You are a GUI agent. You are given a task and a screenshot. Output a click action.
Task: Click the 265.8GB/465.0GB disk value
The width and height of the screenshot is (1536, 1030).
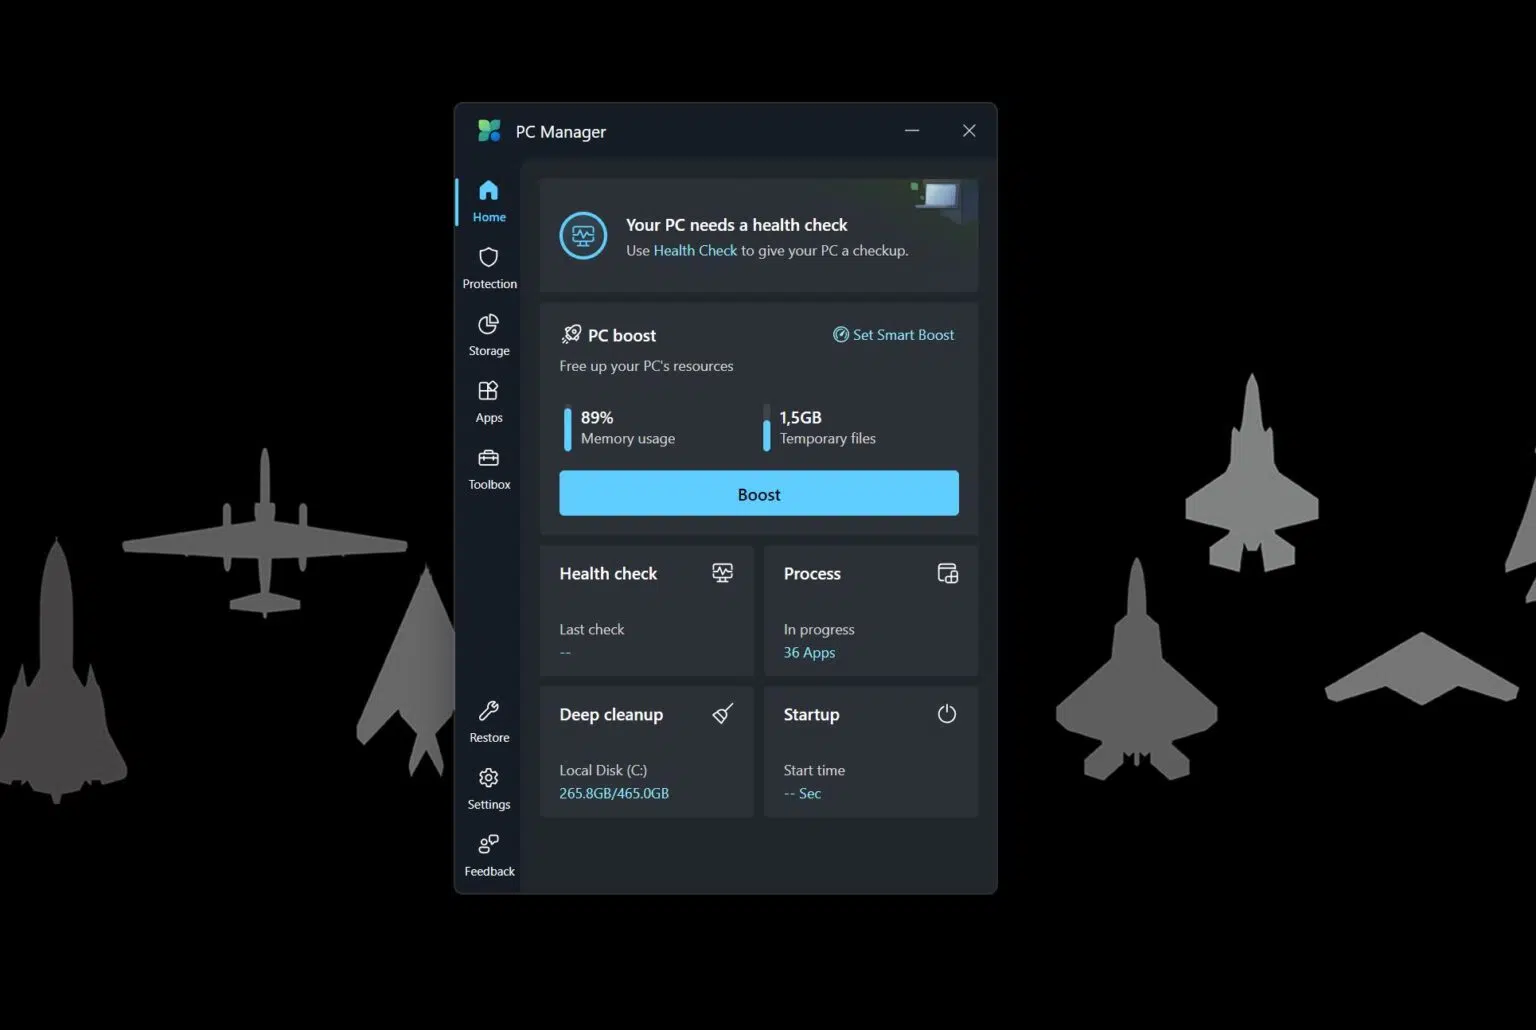point(614,794)
